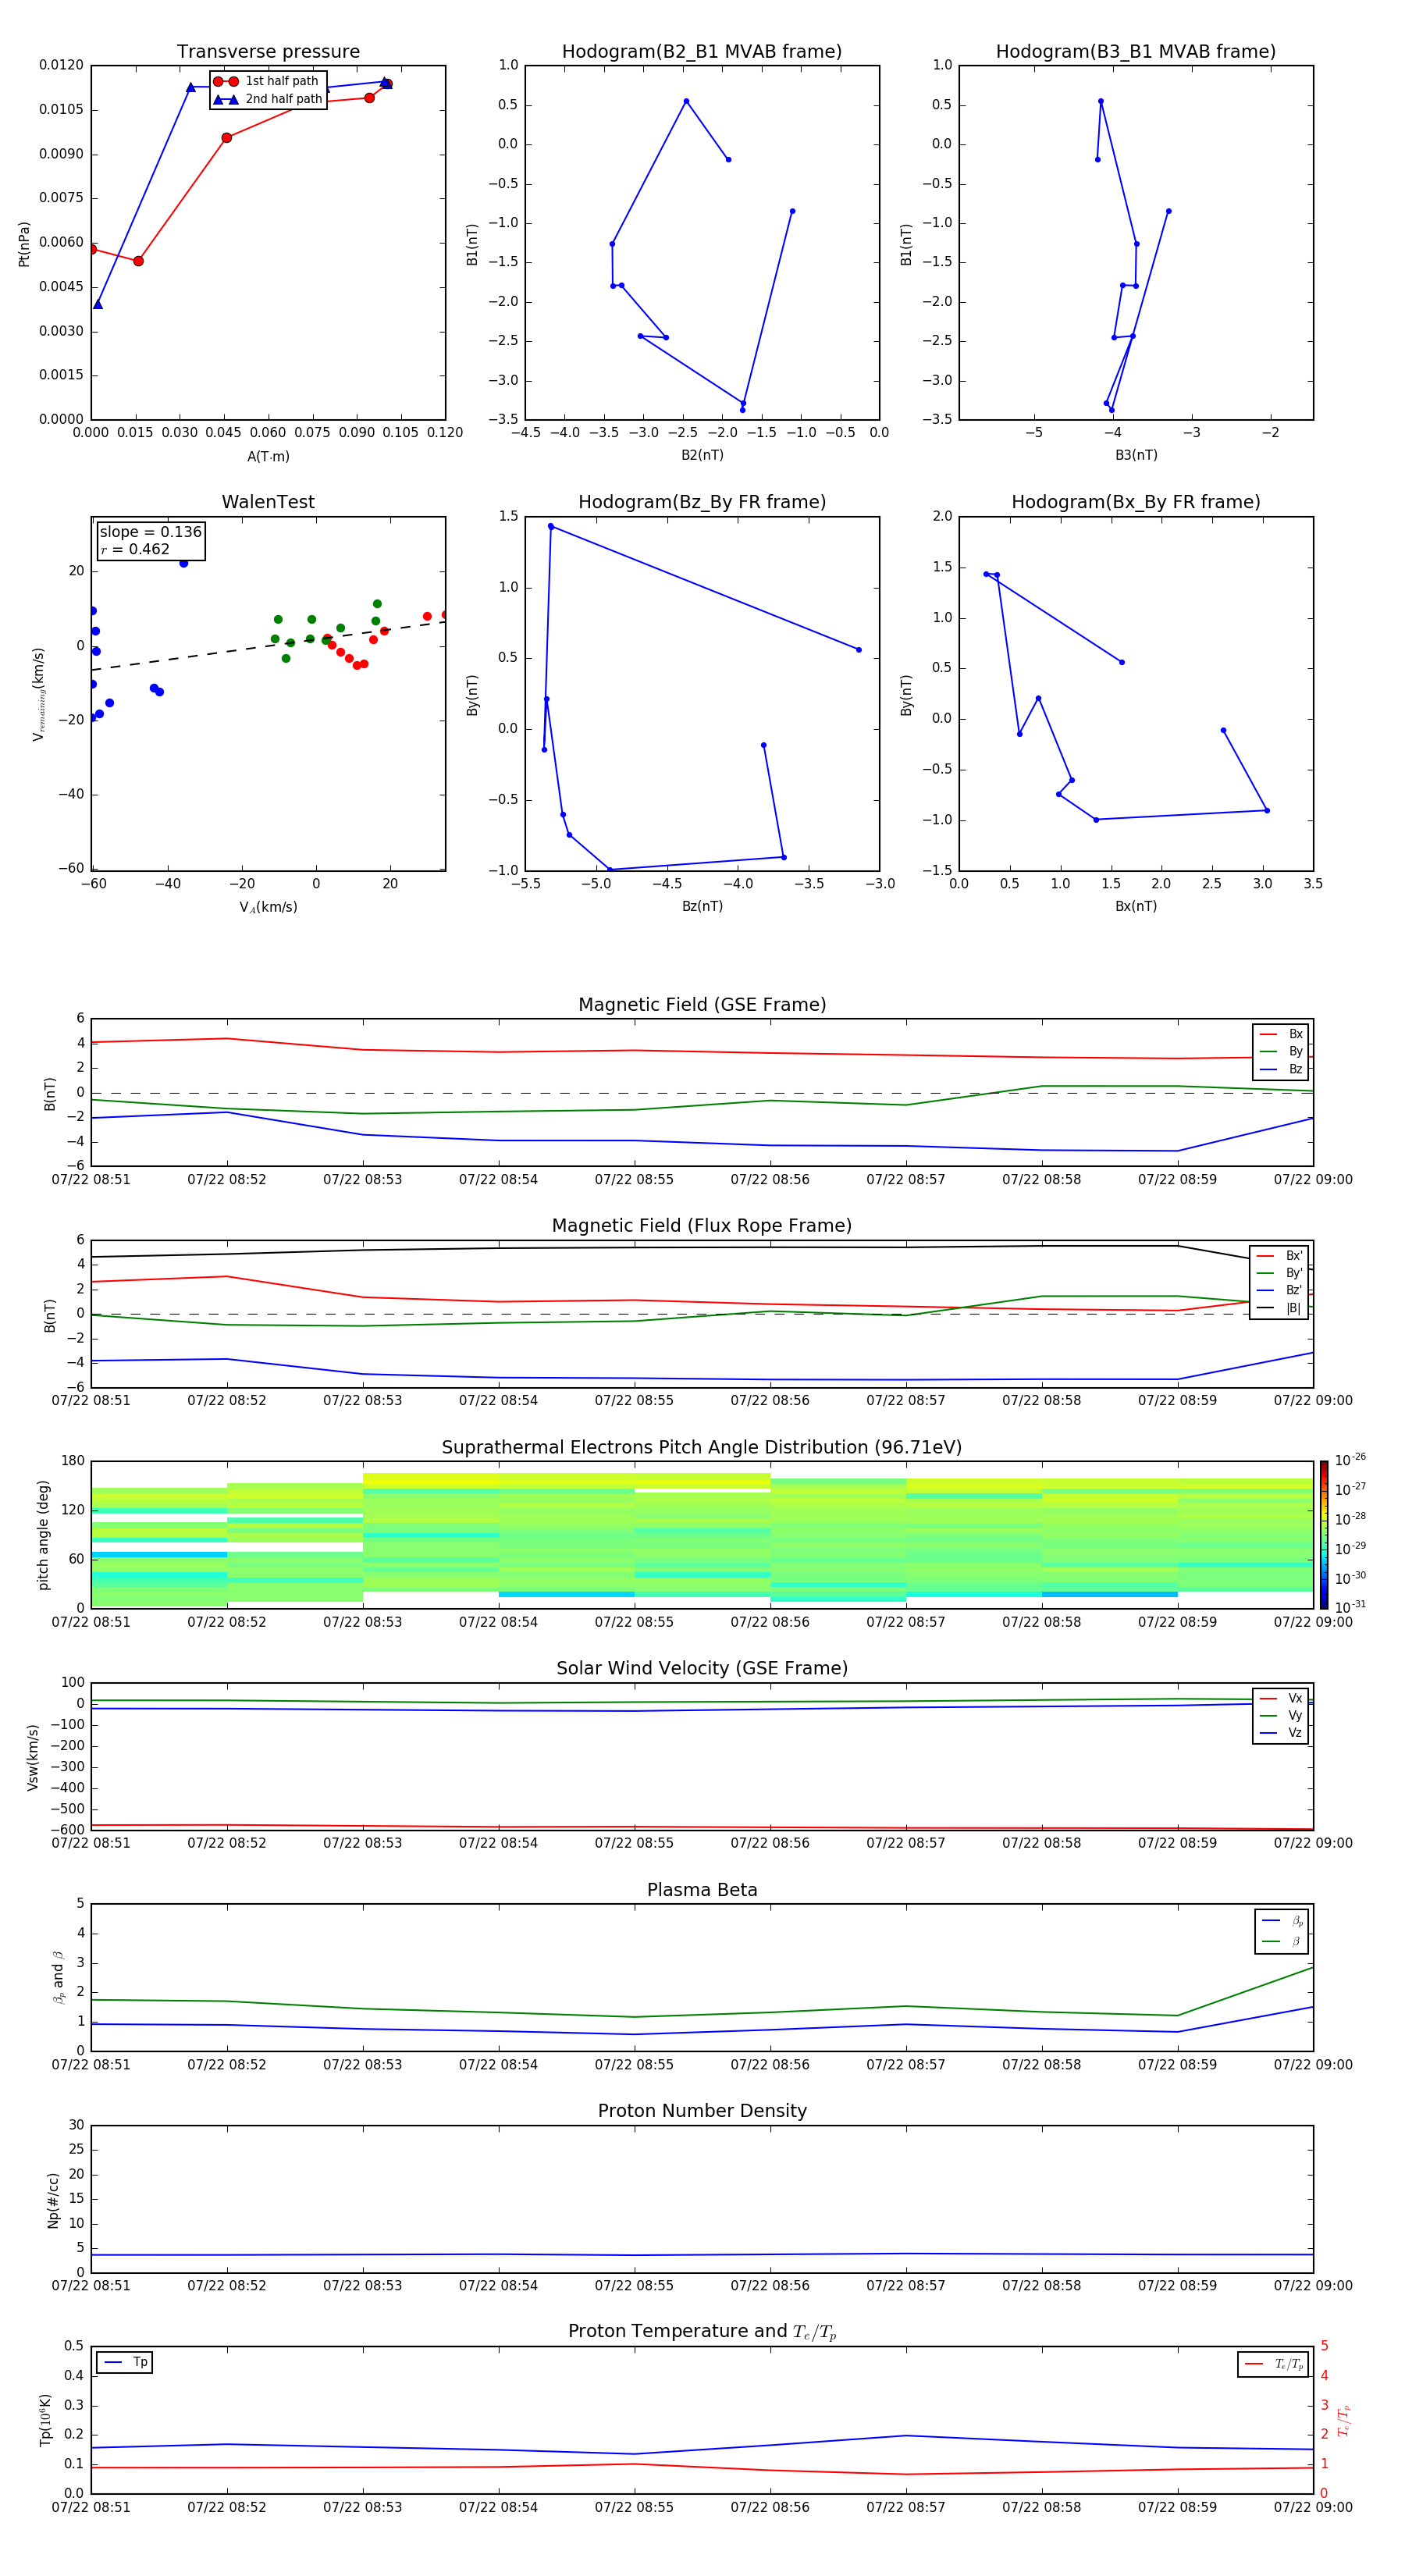Viewport: 1405px width, 2576px height.
Task: Click the 'Magnetic Field (Flux Rope Frame)' title
Action: pyautogui.click(x=702, y=1226)
